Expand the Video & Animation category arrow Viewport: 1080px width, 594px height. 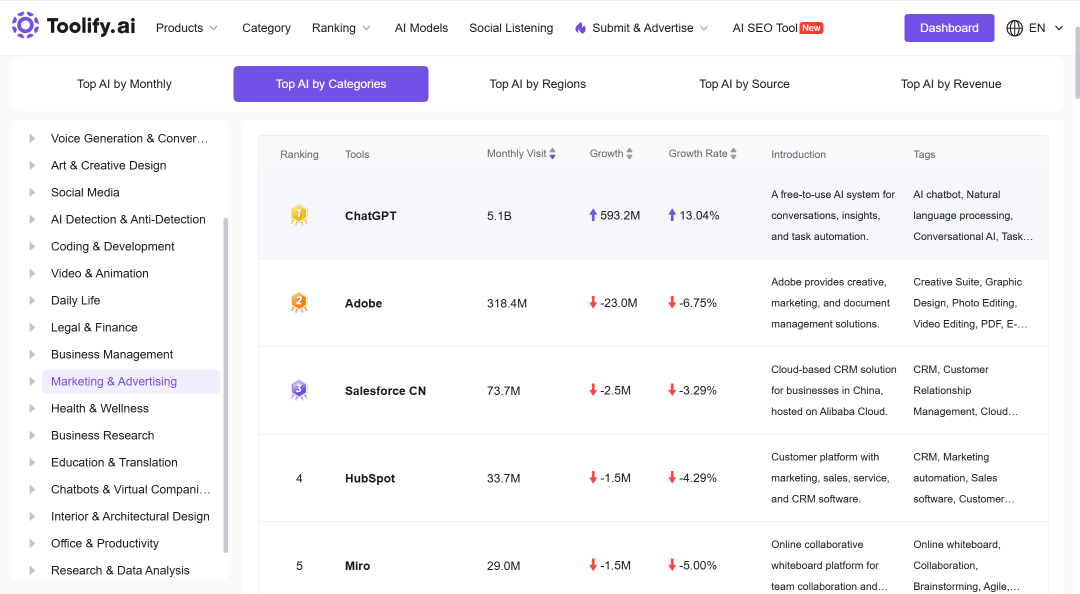[32, 274]
